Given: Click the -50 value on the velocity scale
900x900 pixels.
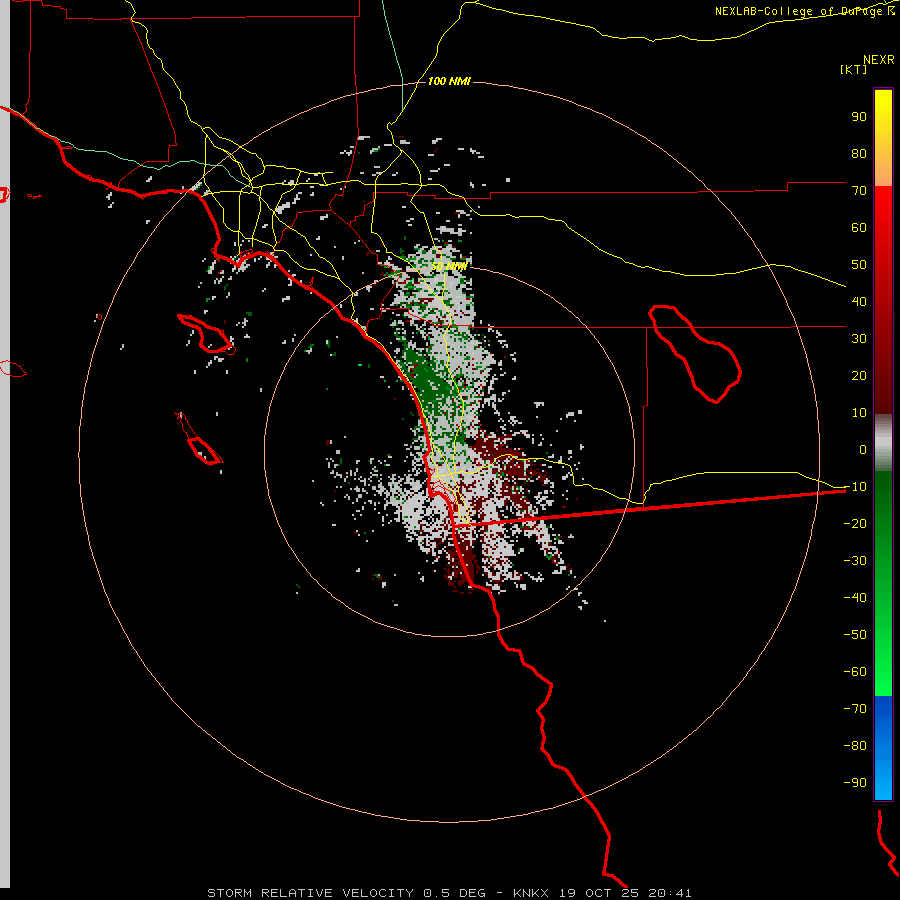Looking at the screenshot, I should (x=855, y=635).
